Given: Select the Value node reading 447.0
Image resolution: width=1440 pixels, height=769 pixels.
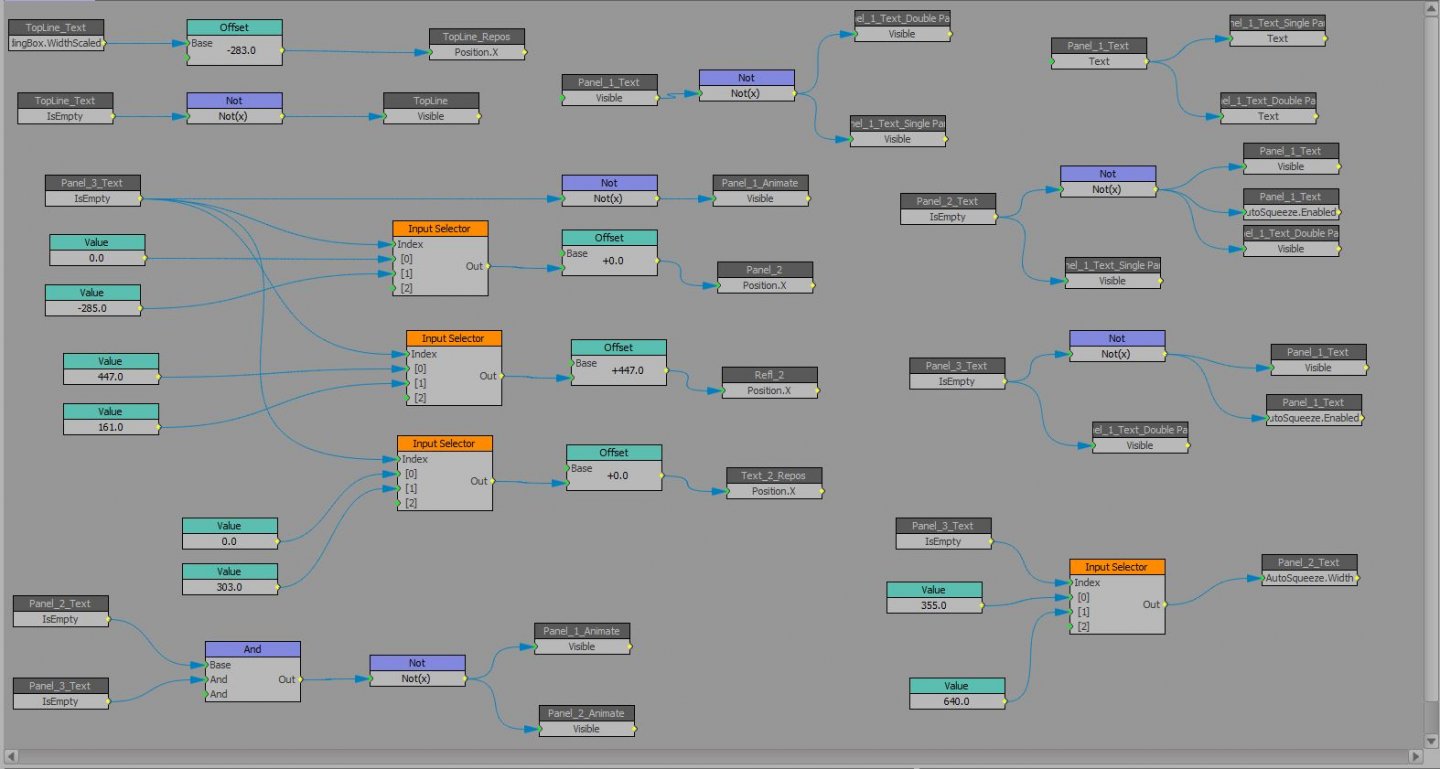Looking at the screenshot, I should [x=110, y=369].
